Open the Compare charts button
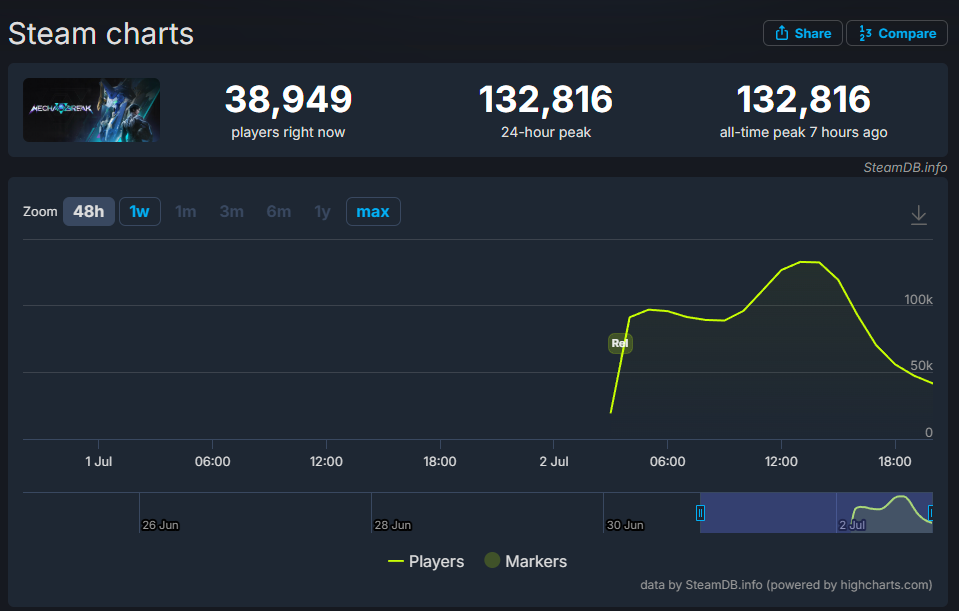Screen dimensions: 959x611 [x=897, y=33]
